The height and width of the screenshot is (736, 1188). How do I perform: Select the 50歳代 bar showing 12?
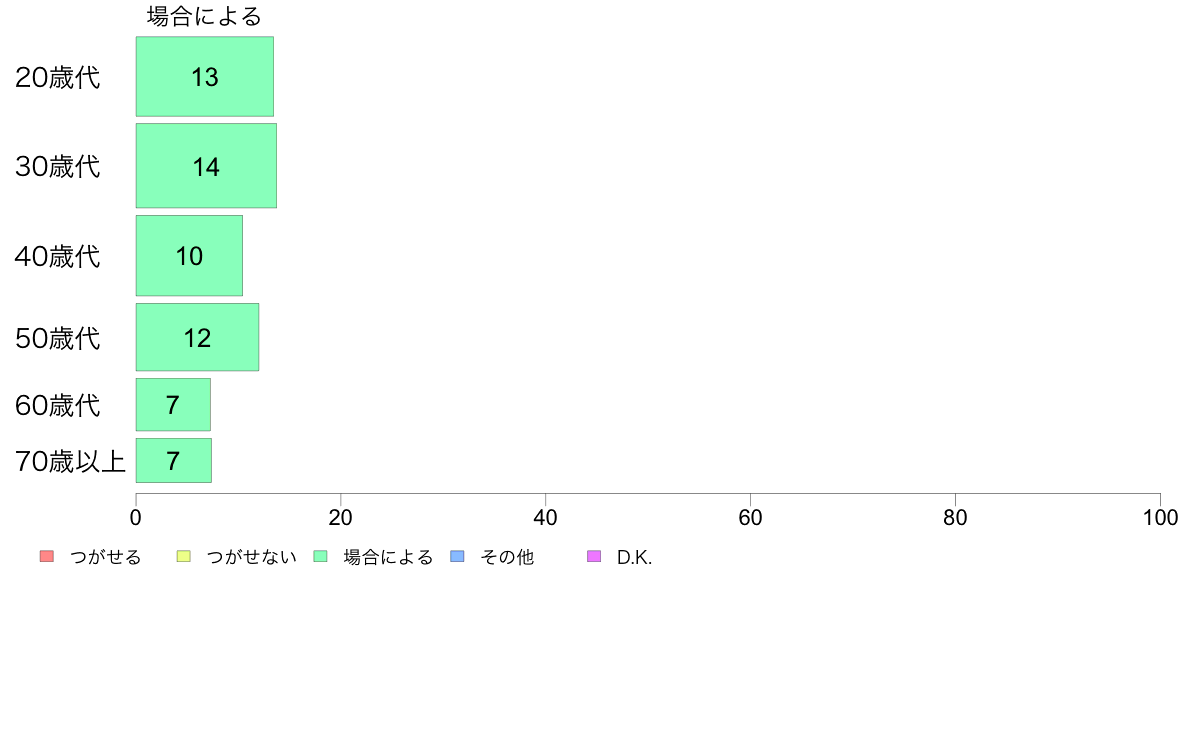[197, 337]
